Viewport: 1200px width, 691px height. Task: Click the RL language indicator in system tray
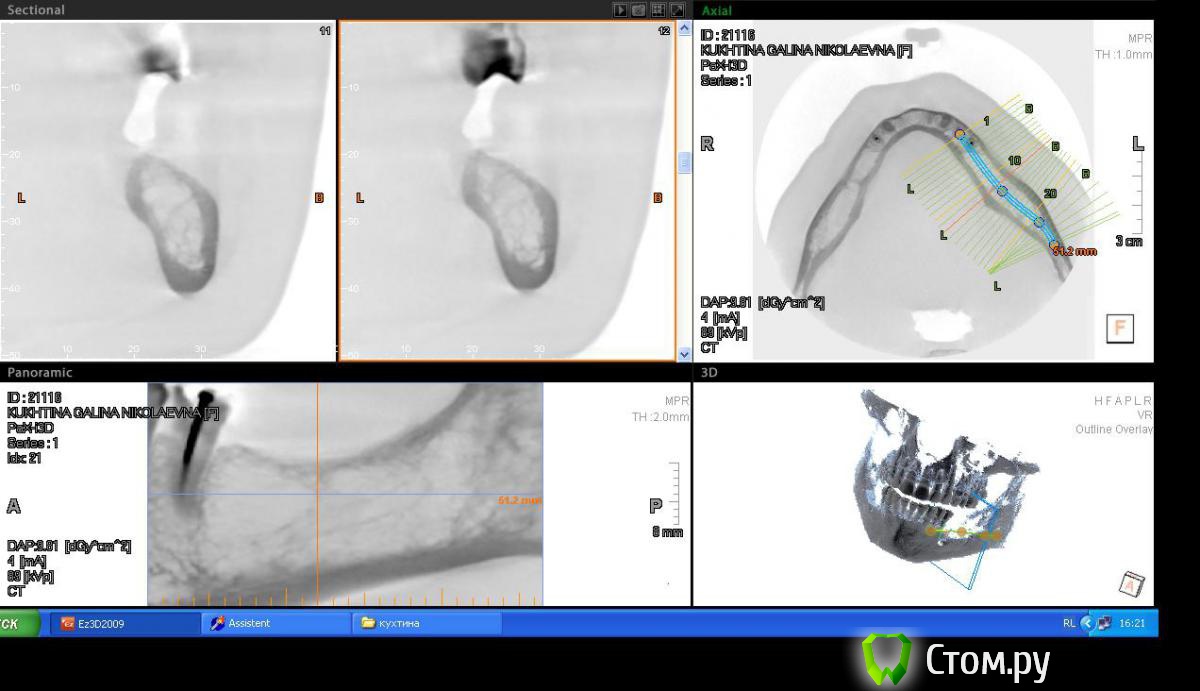(x=1069, y=623)
